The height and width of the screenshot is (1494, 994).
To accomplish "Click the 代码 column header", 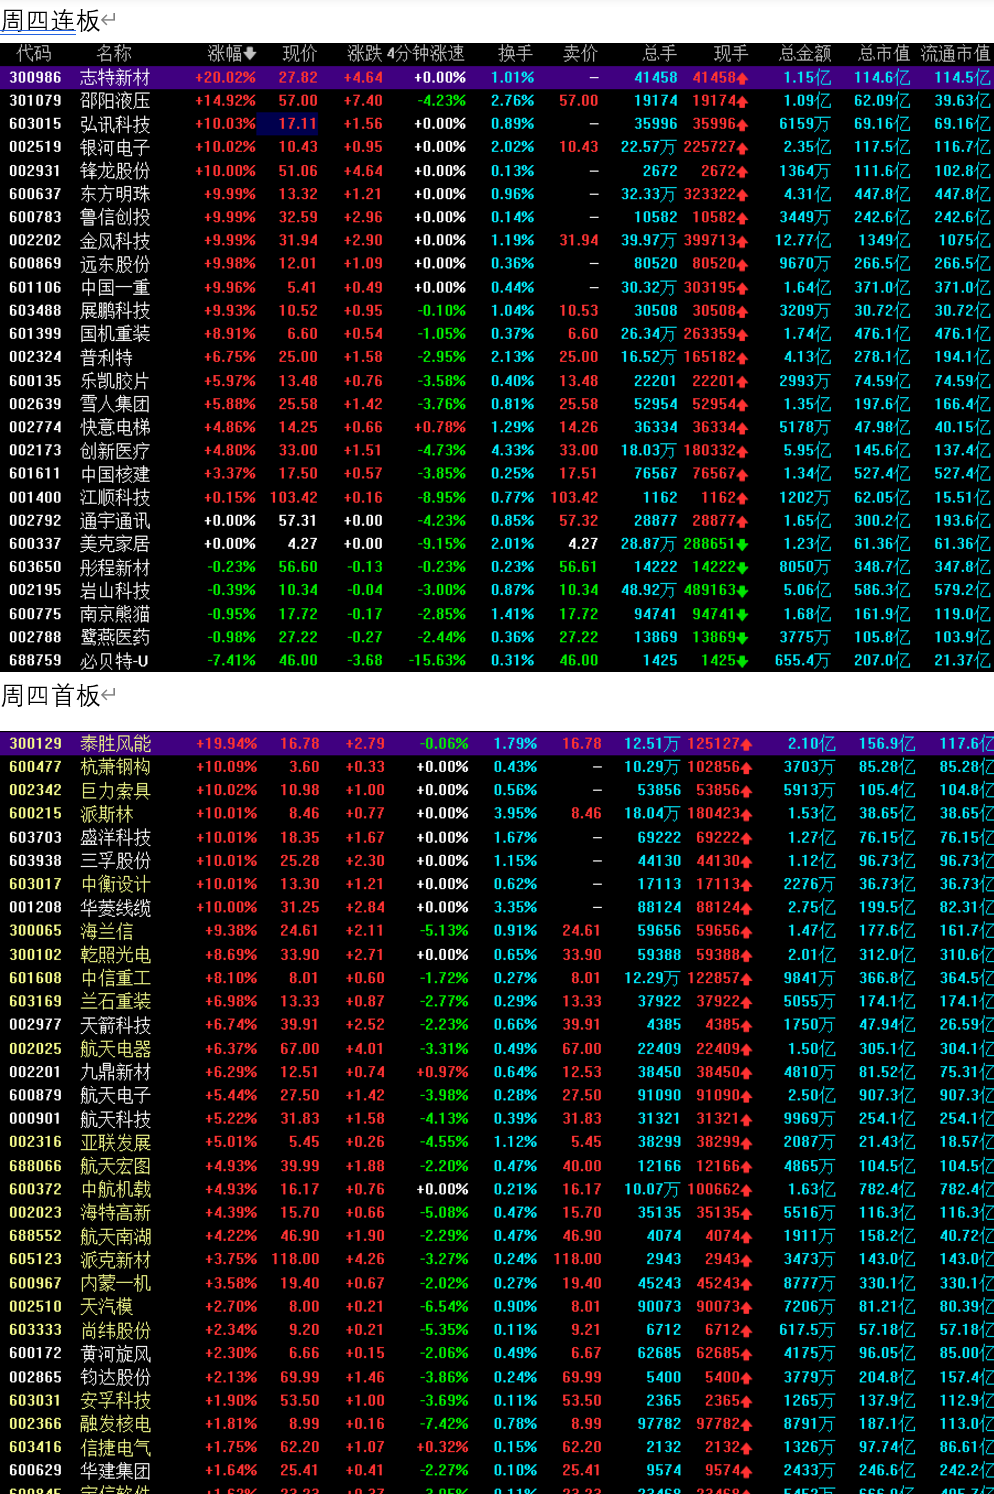I will 34,54.
